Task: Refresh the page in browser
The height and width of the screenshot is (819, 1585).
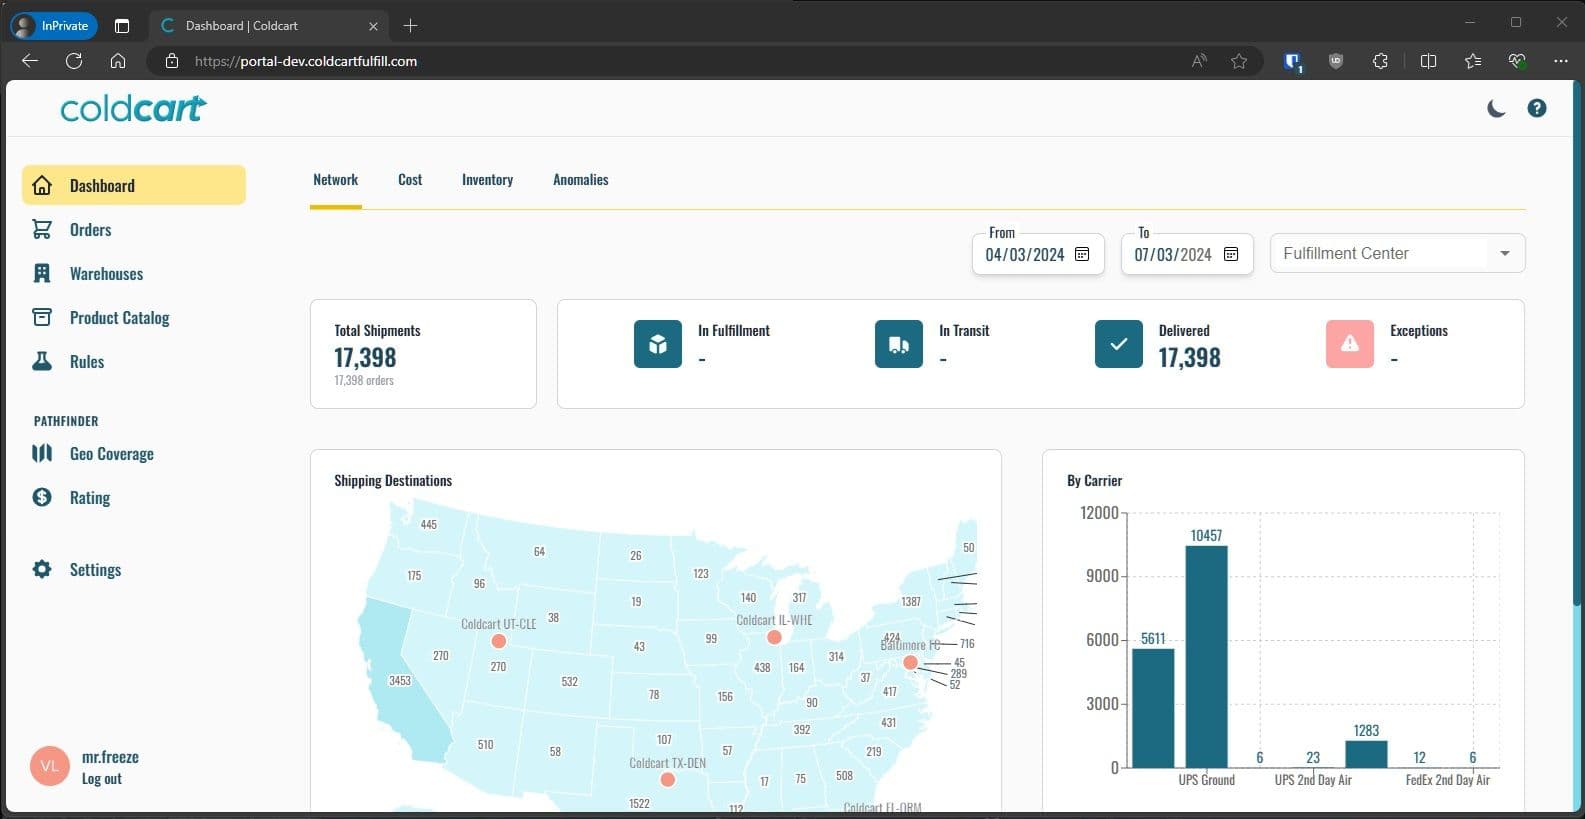Action: [x=74, y=61]
